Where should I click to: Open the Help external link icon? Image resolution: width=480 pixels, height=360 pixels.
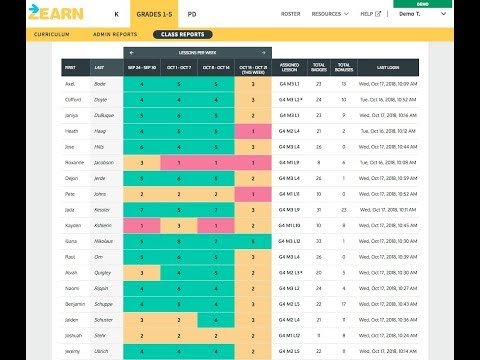pos(378,14)
